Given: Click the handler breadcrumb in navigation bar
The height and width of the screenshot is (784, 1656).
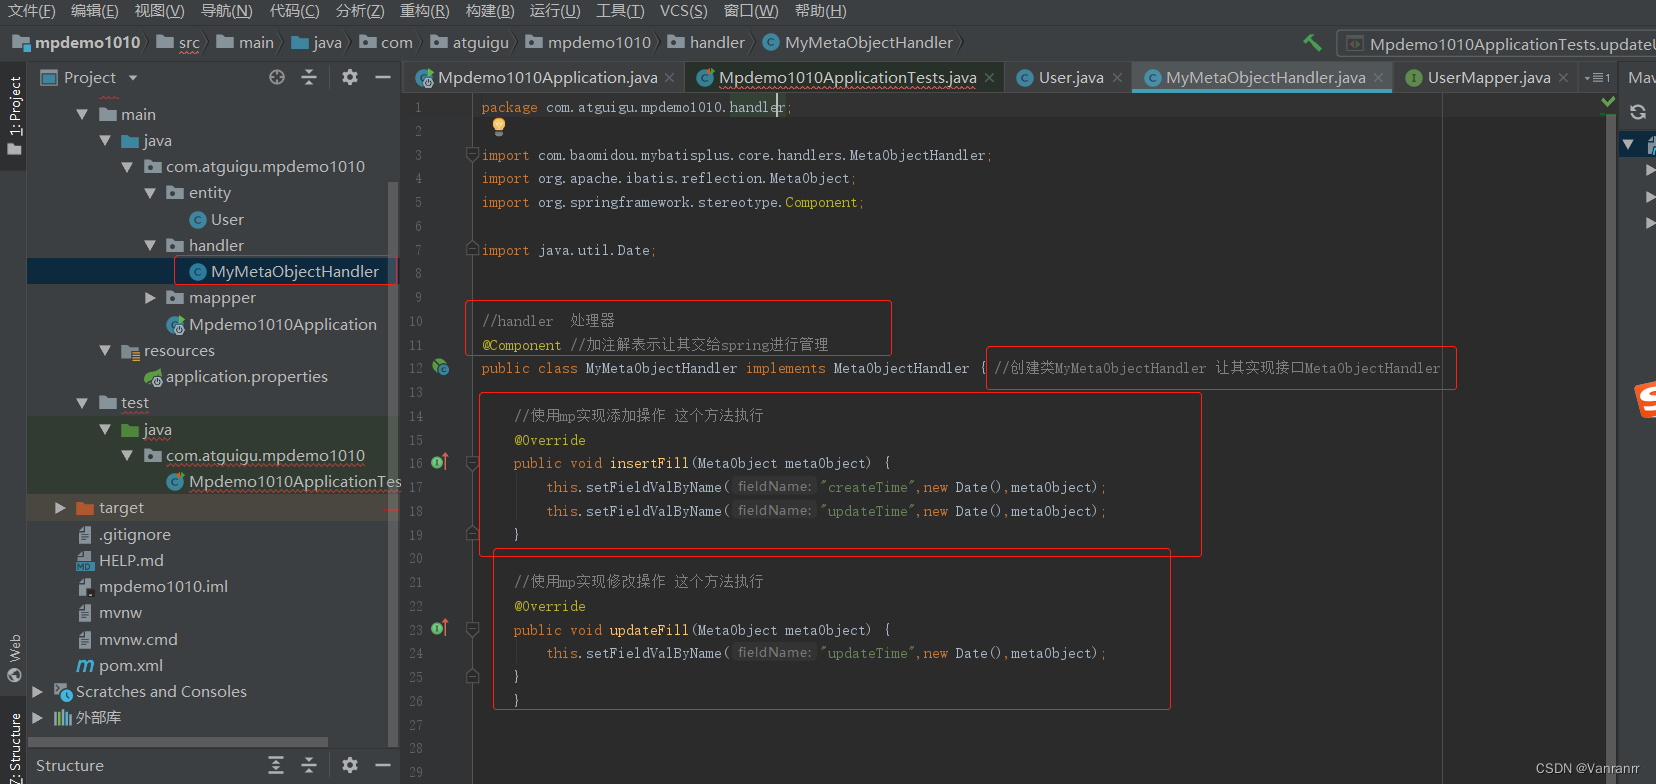Looking at the screenshot, I should 706,42.
